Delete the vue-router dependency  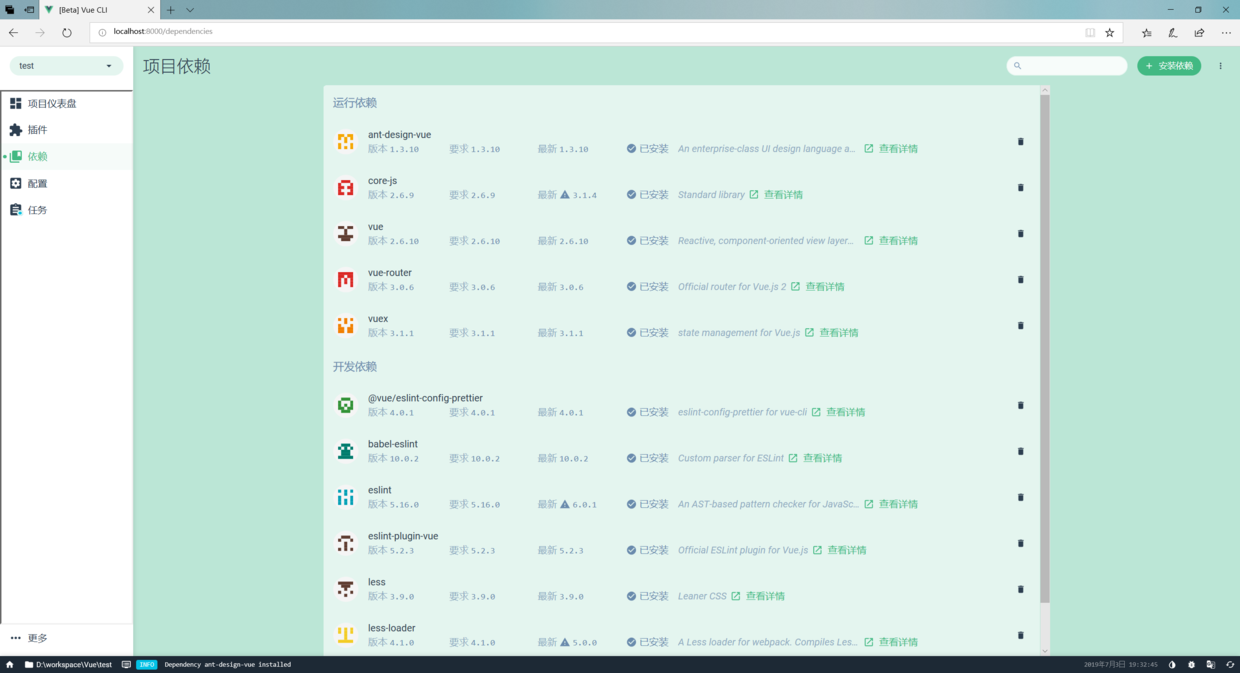[x=1020, y=280]
